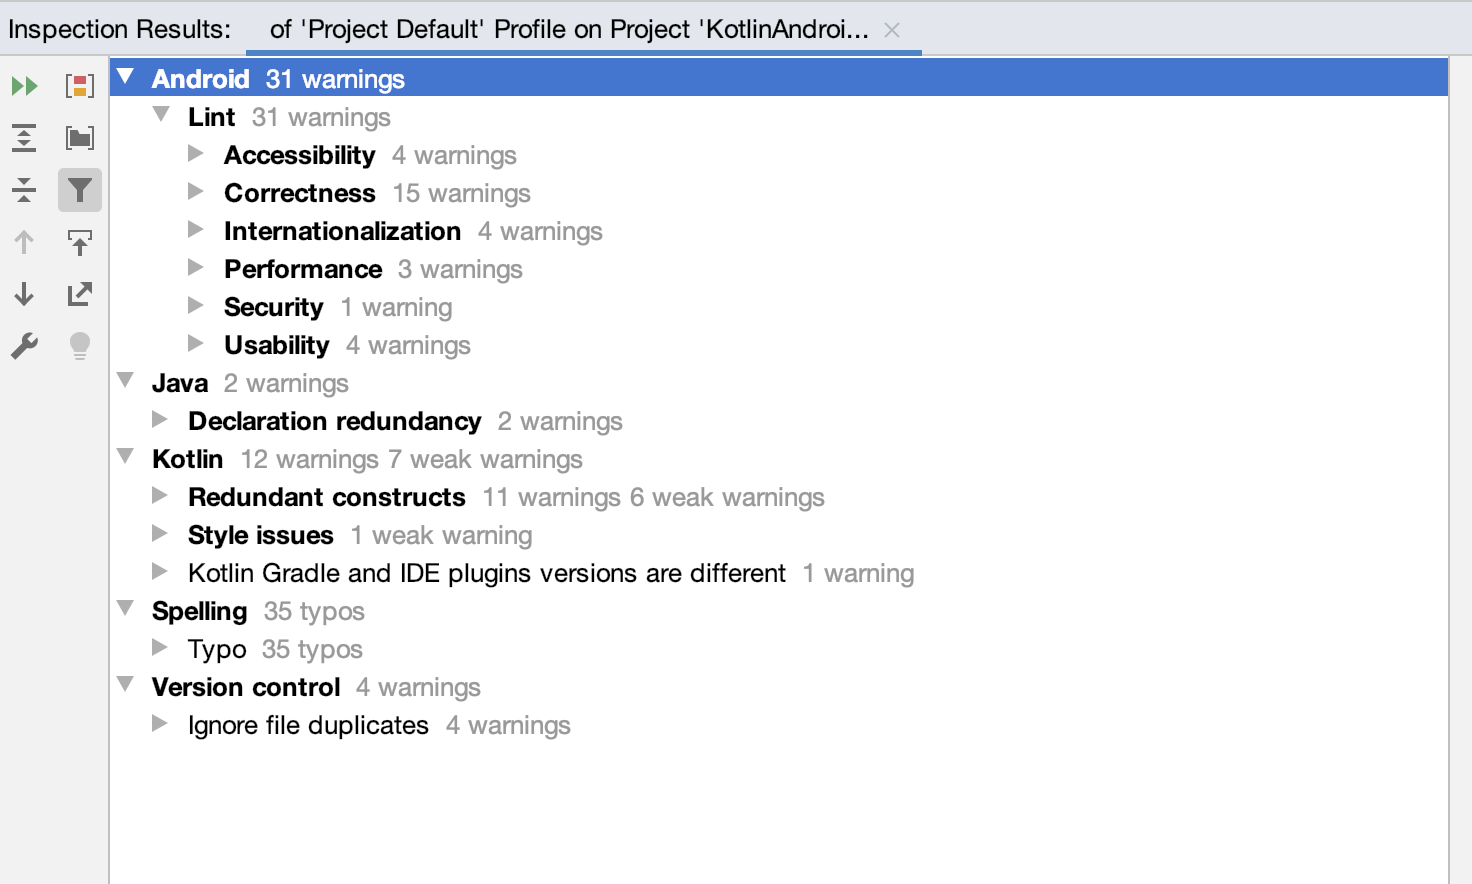
Task: Rerun the inspection with green arrows icon
Action: [x=25, y=86]
